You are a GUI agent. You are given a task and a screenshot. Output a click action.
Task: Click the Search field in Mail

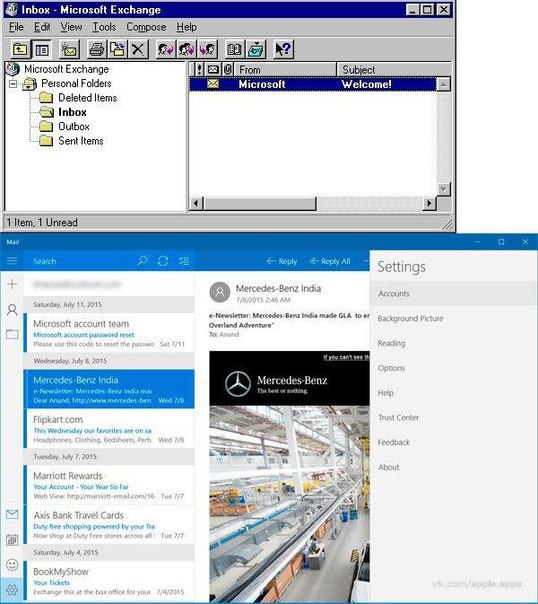81,261
